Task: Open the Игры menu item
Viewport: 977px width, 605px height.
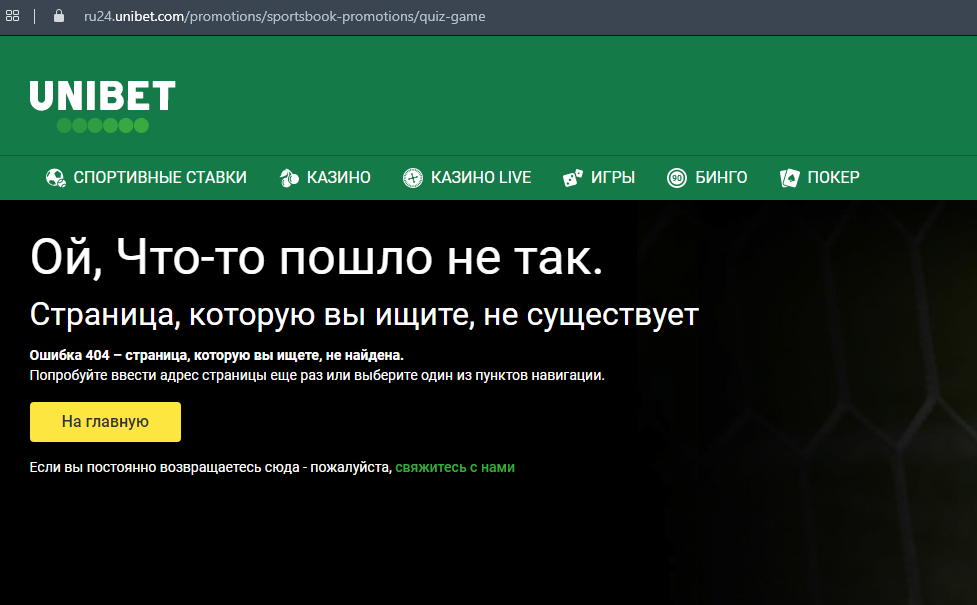Action: (x=599, y=178)
